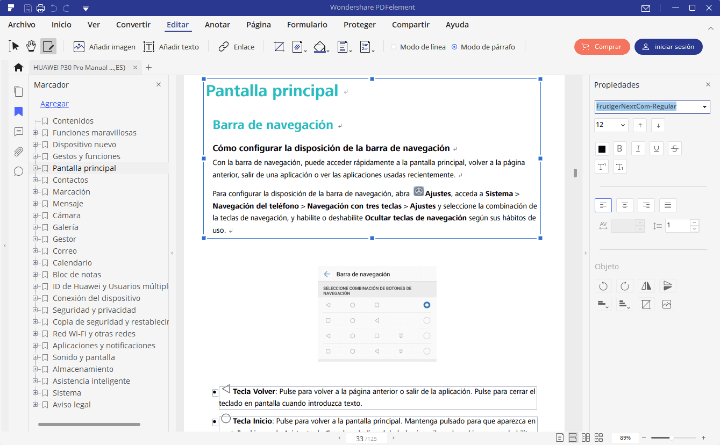This screenshot has height=445, width=720.
Task: Apply superscript formatting
Action: tap(602, 167)
